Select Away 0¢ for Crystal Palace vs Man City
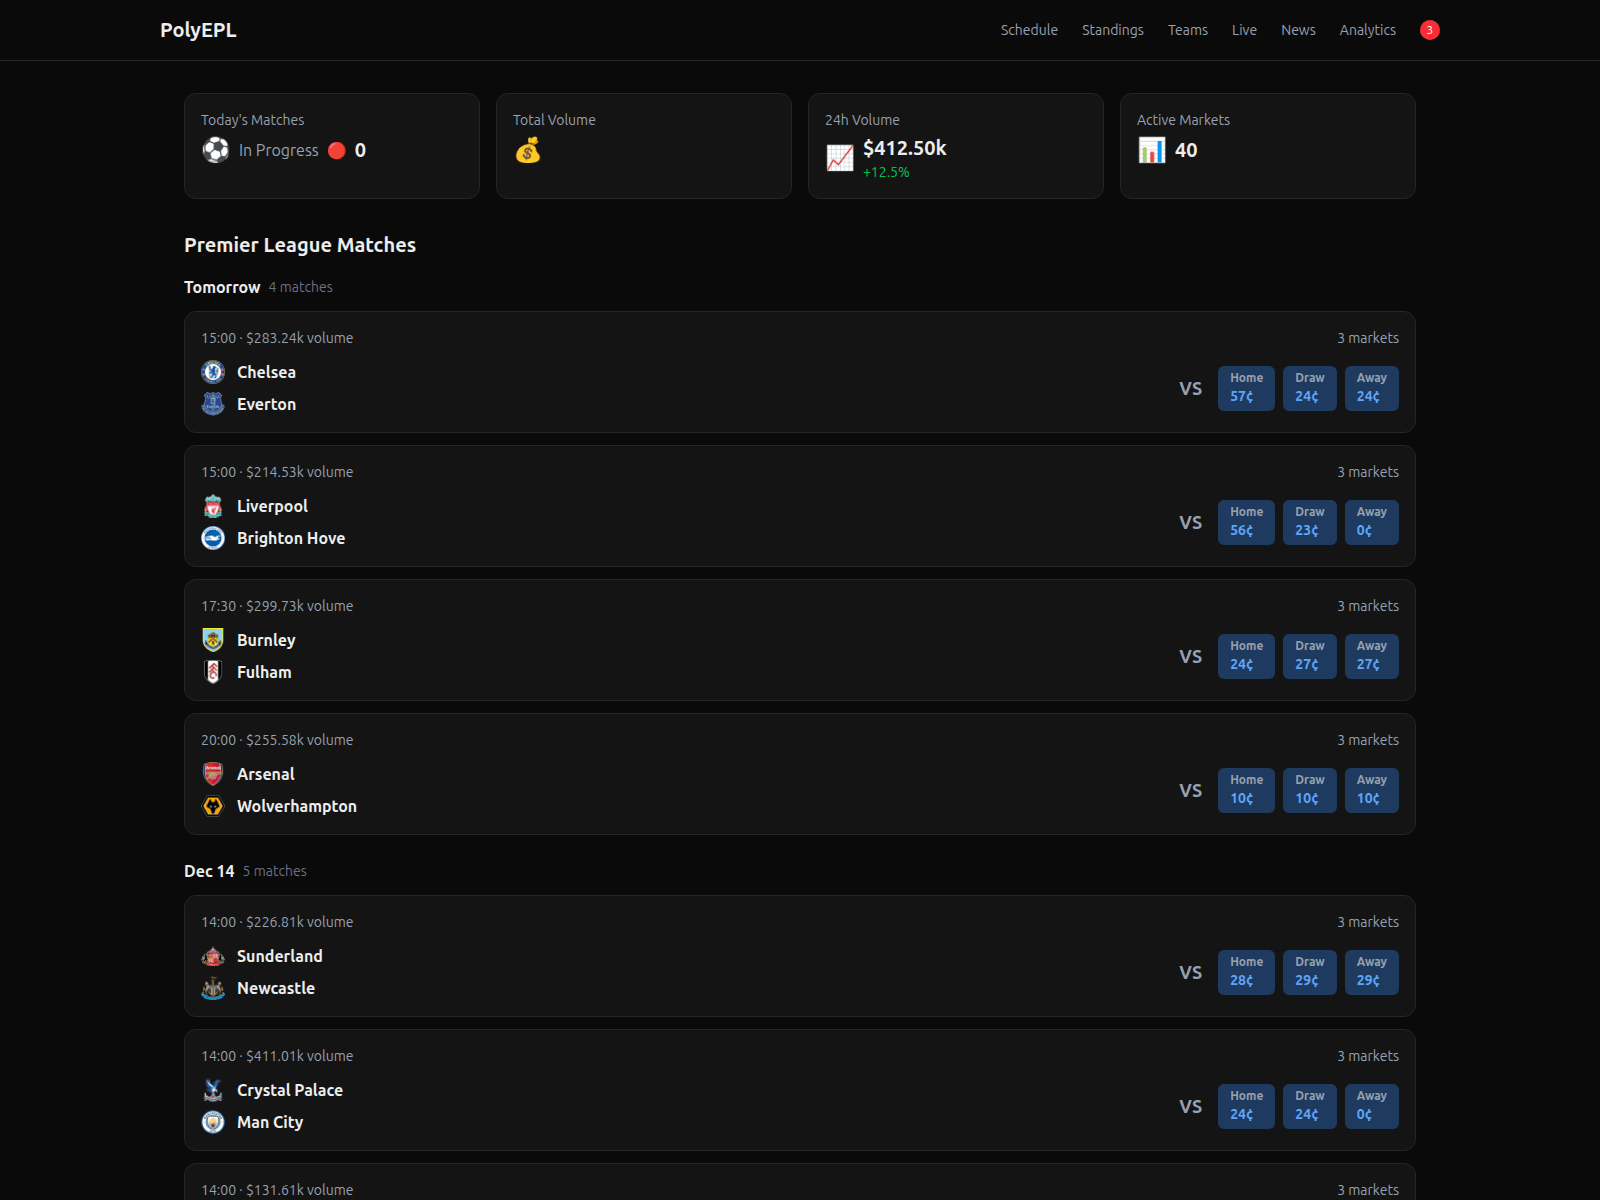The image size is (1600, 1200). (1372, 1106)
